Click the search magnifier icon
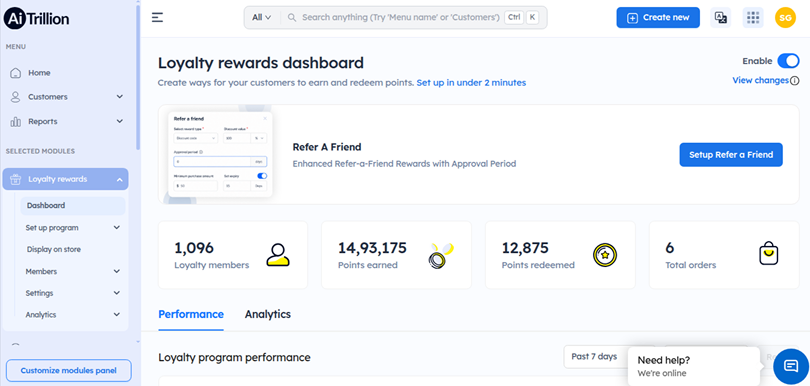 [292, 18]
